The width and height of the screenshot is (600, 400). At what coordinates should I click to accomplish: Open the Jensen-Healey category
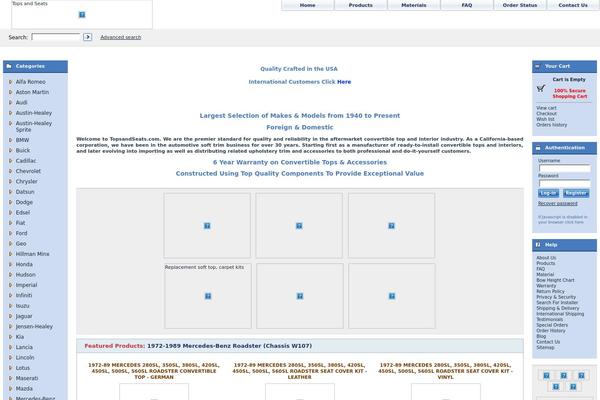34,327
